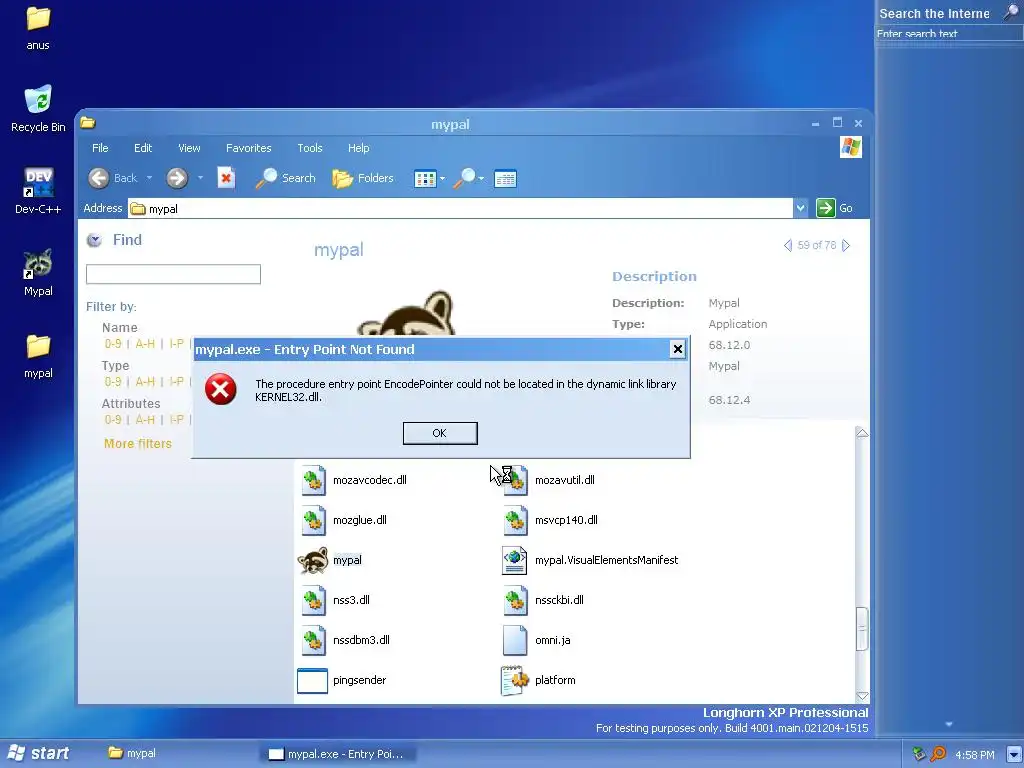Select the anus folder on desktop

(x=38, y=28)
